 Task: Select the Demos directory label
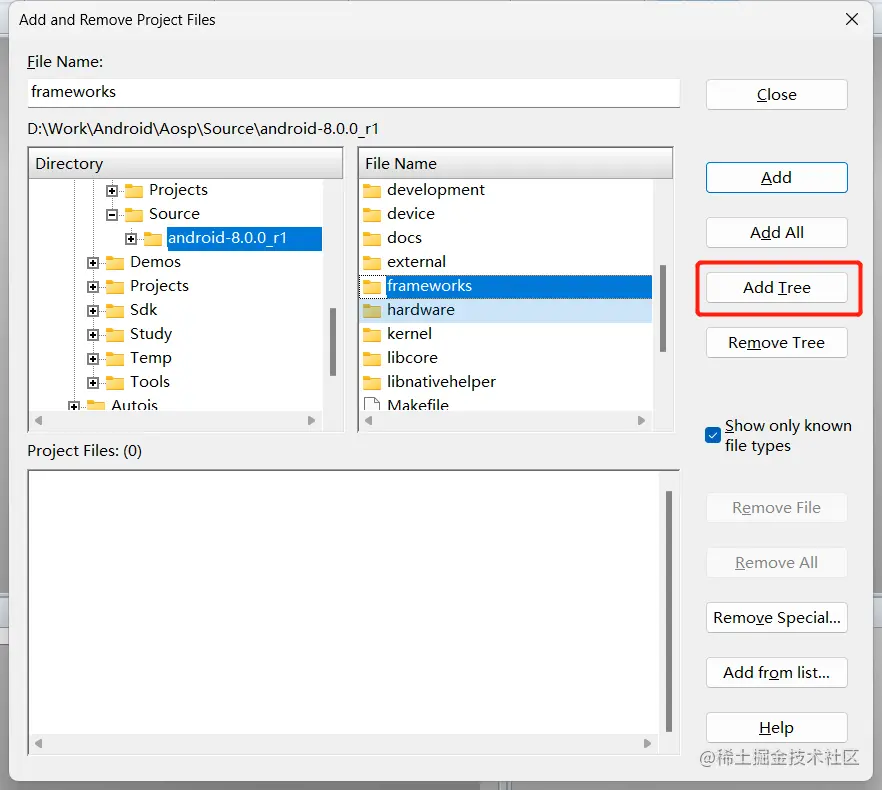coord(155,262)
